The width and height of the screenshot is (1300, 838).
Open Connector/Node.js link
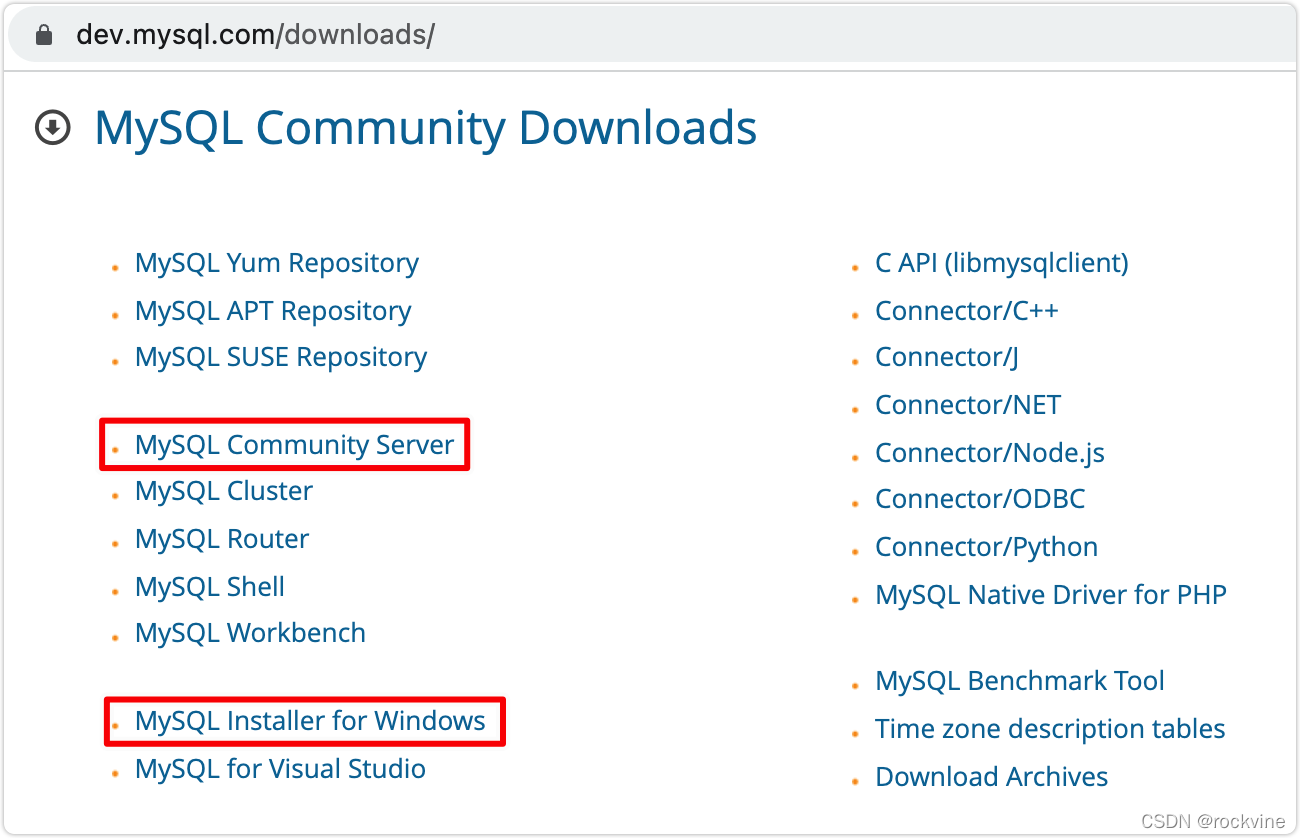point(990,453)
